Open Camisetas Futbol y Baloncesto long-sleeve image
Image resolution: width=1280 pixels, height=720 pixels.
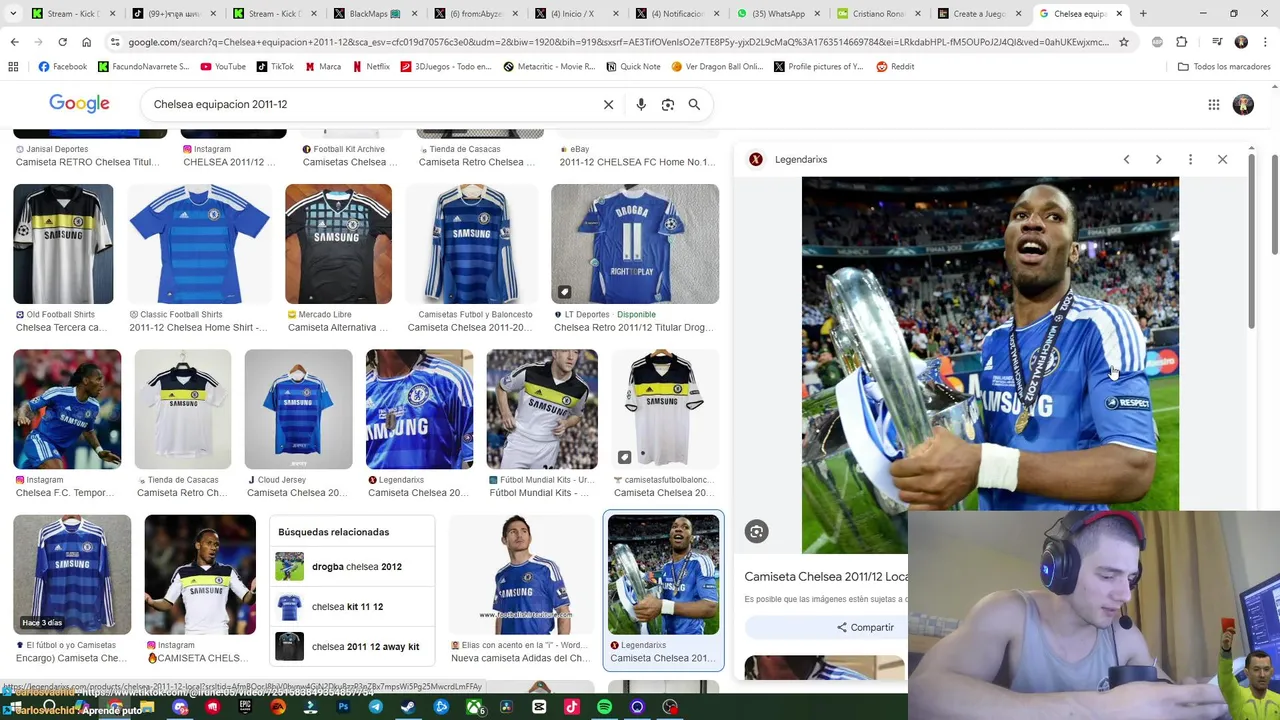pyautogui.click(x=470, y=244)
